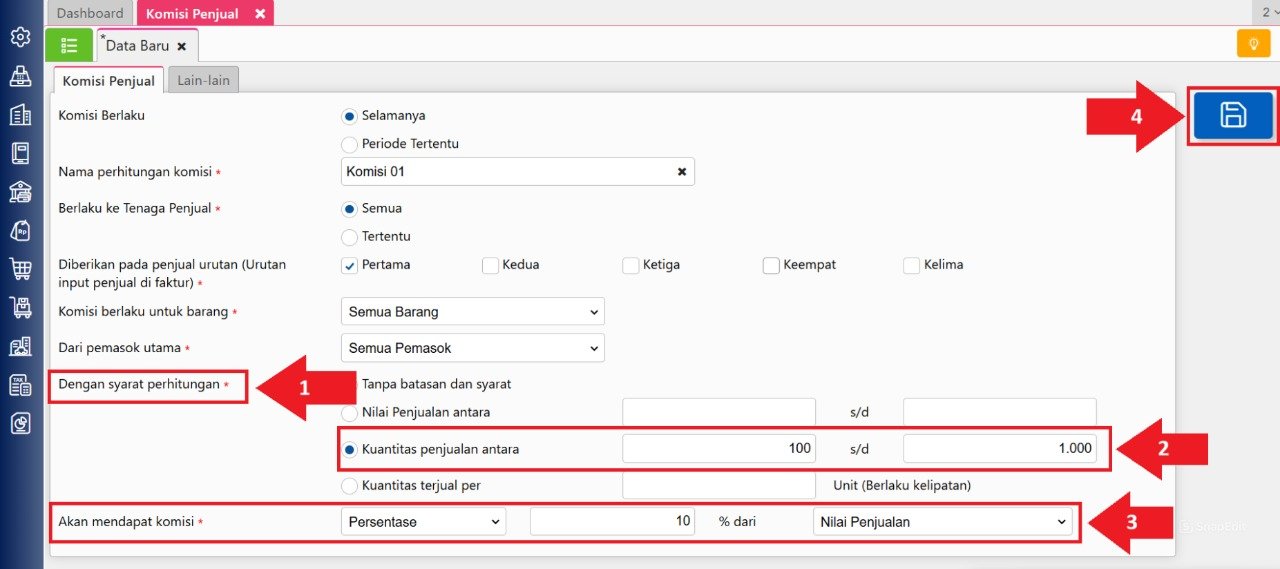Open the Komisi Penjual form sub-tab
Screen dimensions: 1280x569
(x=108, y=81)
